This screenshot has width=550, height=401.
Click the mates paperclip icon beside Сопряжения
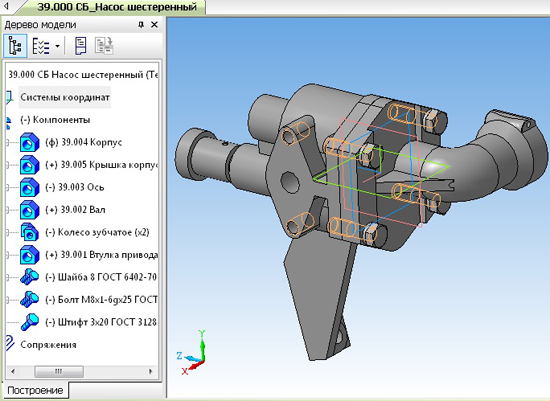(10, 343)
